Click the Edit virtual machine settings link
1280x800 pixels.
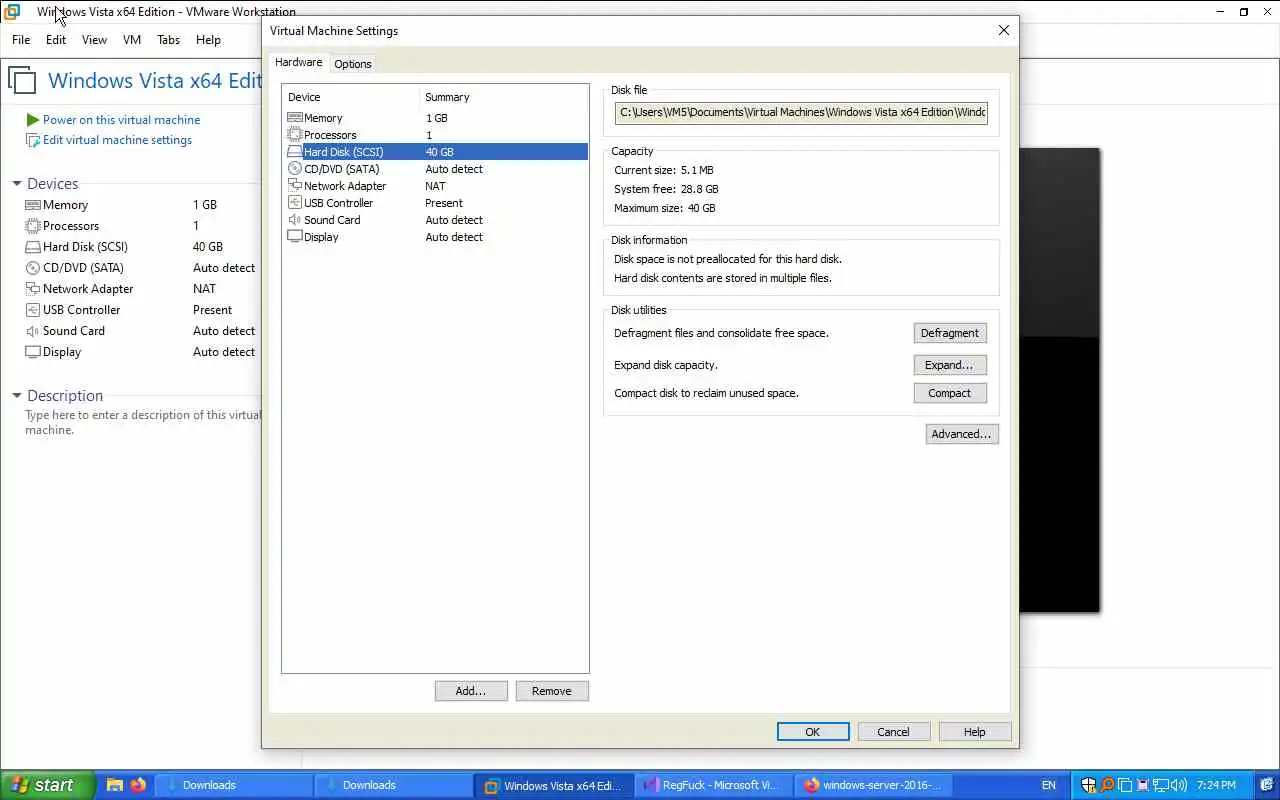tap(117, 140)
